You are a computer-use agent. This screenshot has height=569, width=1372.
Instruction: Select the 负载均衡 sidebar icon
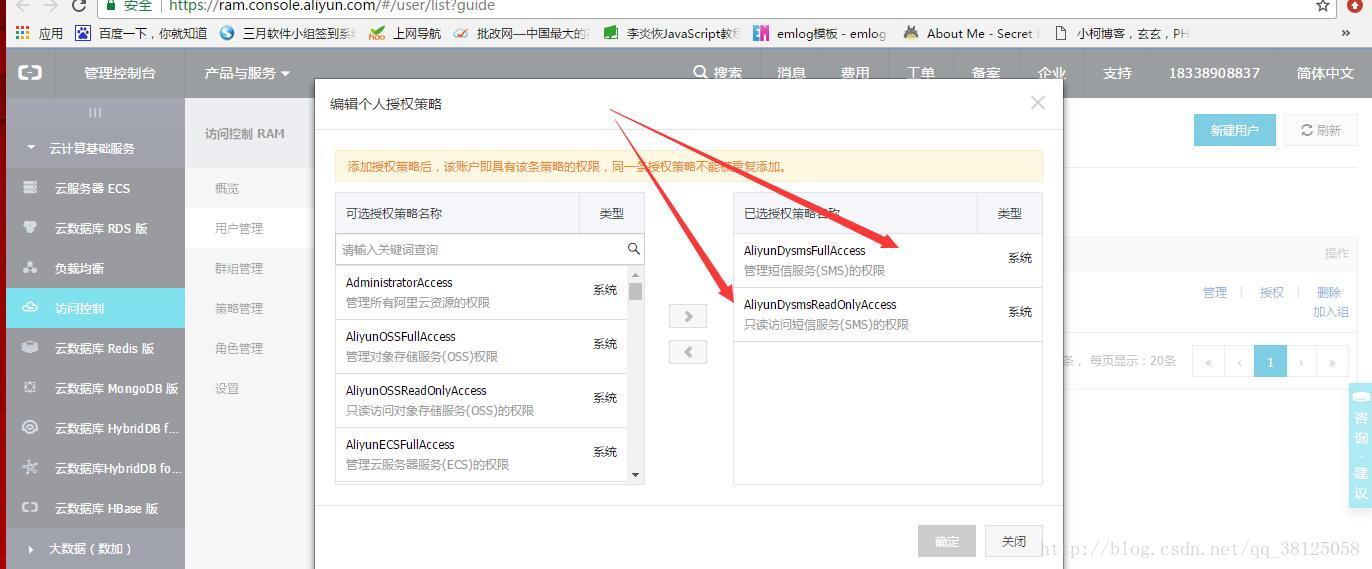30,268
